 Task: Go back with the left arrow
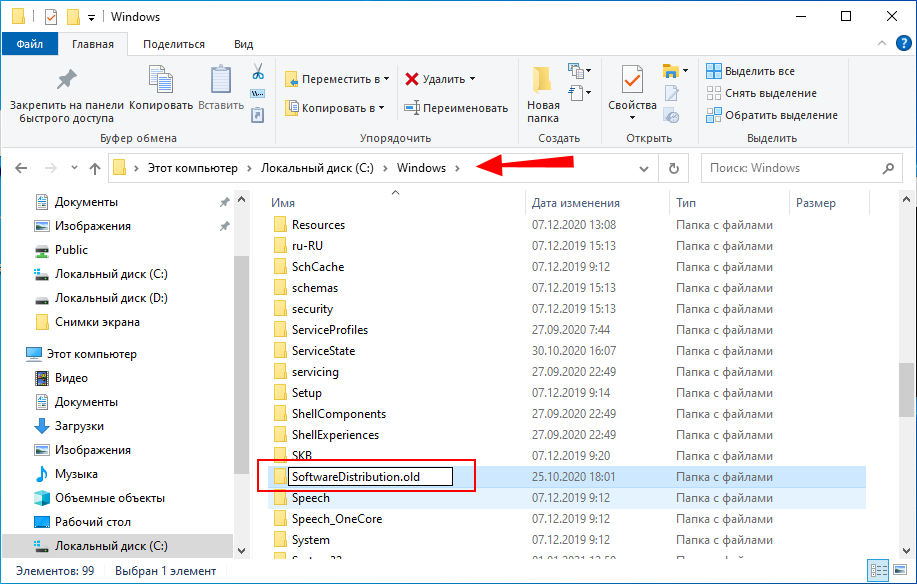[21, 168]
